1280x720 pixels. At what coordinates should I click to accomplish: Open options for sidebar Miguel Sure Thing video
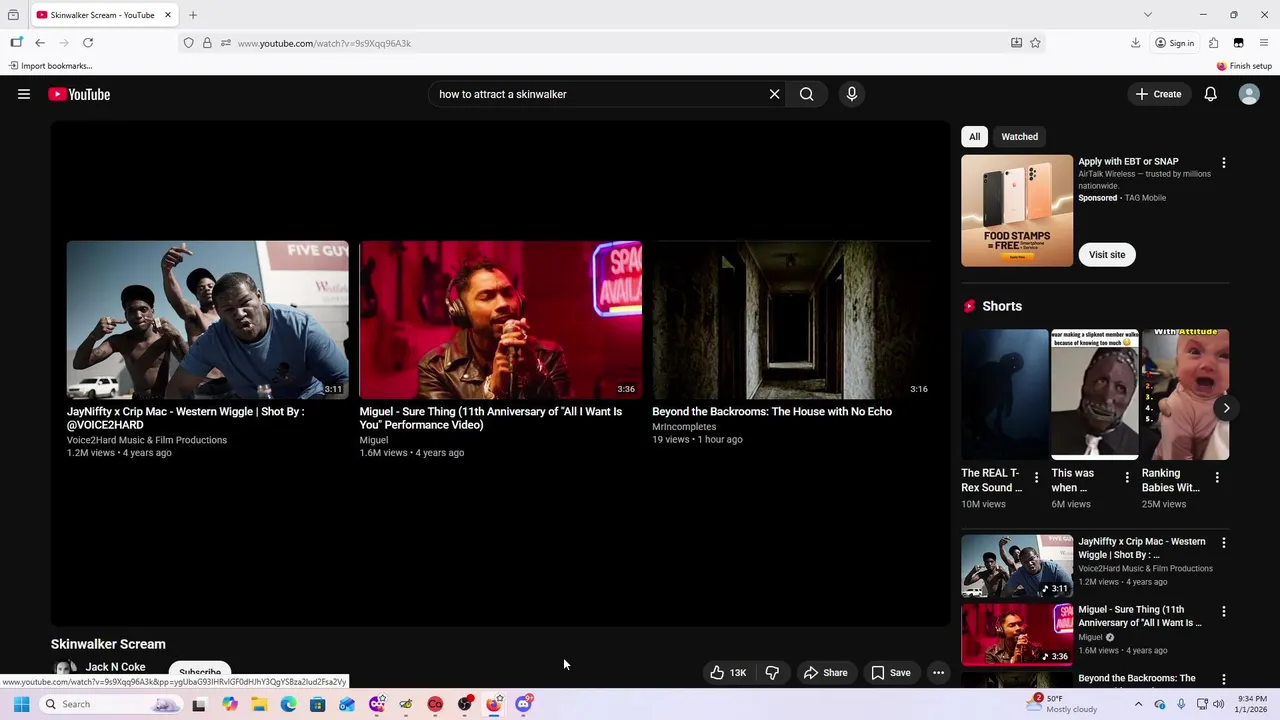click(1223, 611)
